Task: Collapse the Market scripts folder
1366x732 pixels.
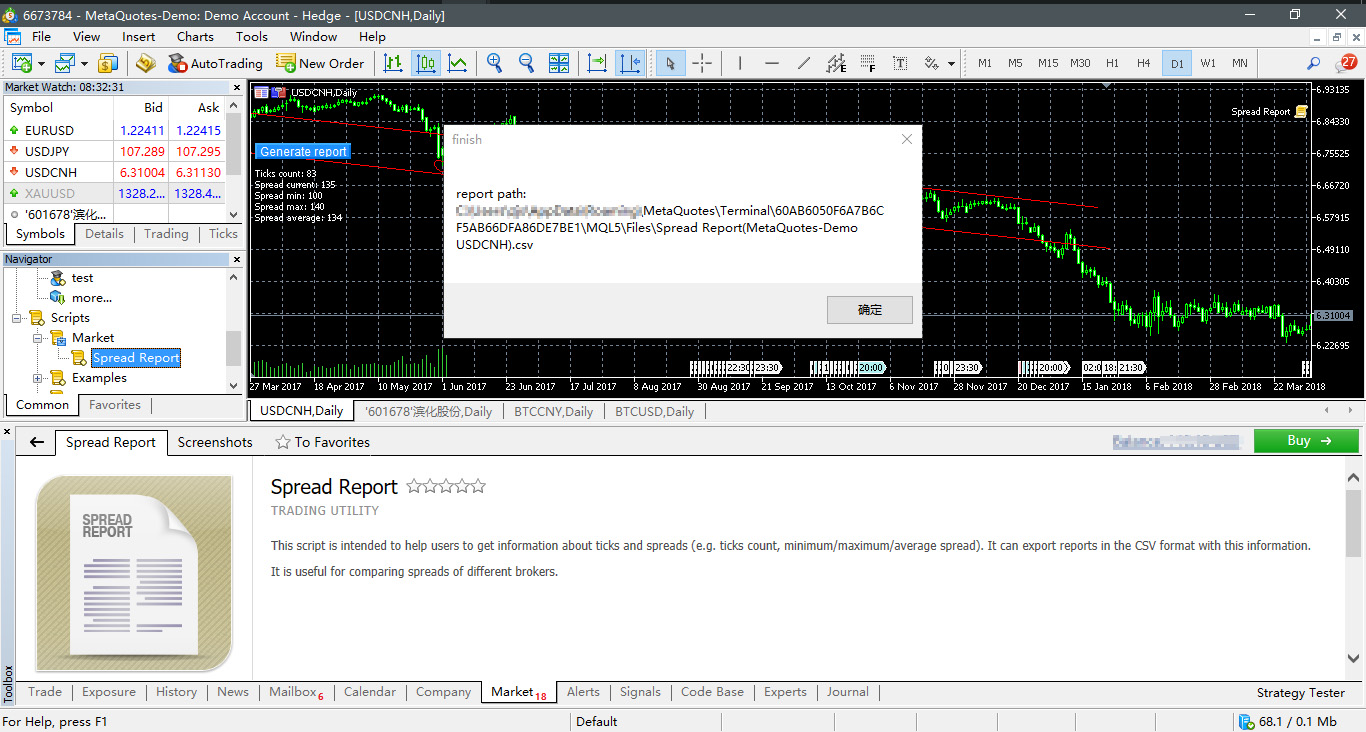Action: (38, 338)
